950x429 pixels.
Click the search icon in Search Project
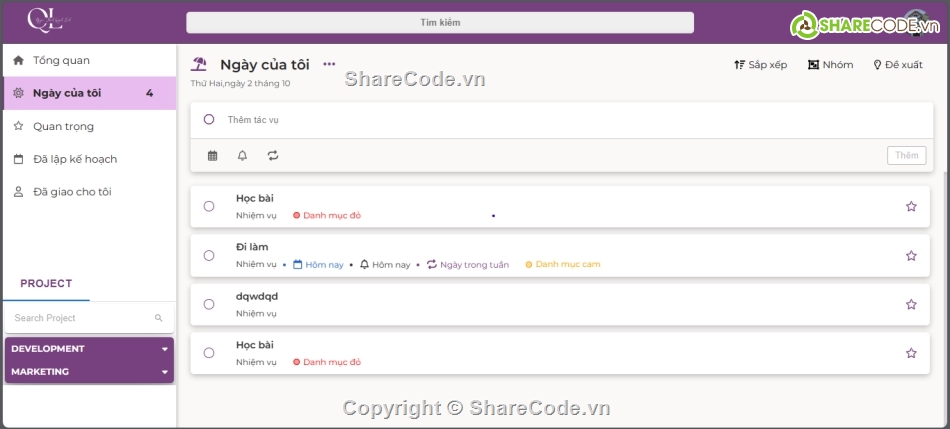coord(158,318)
